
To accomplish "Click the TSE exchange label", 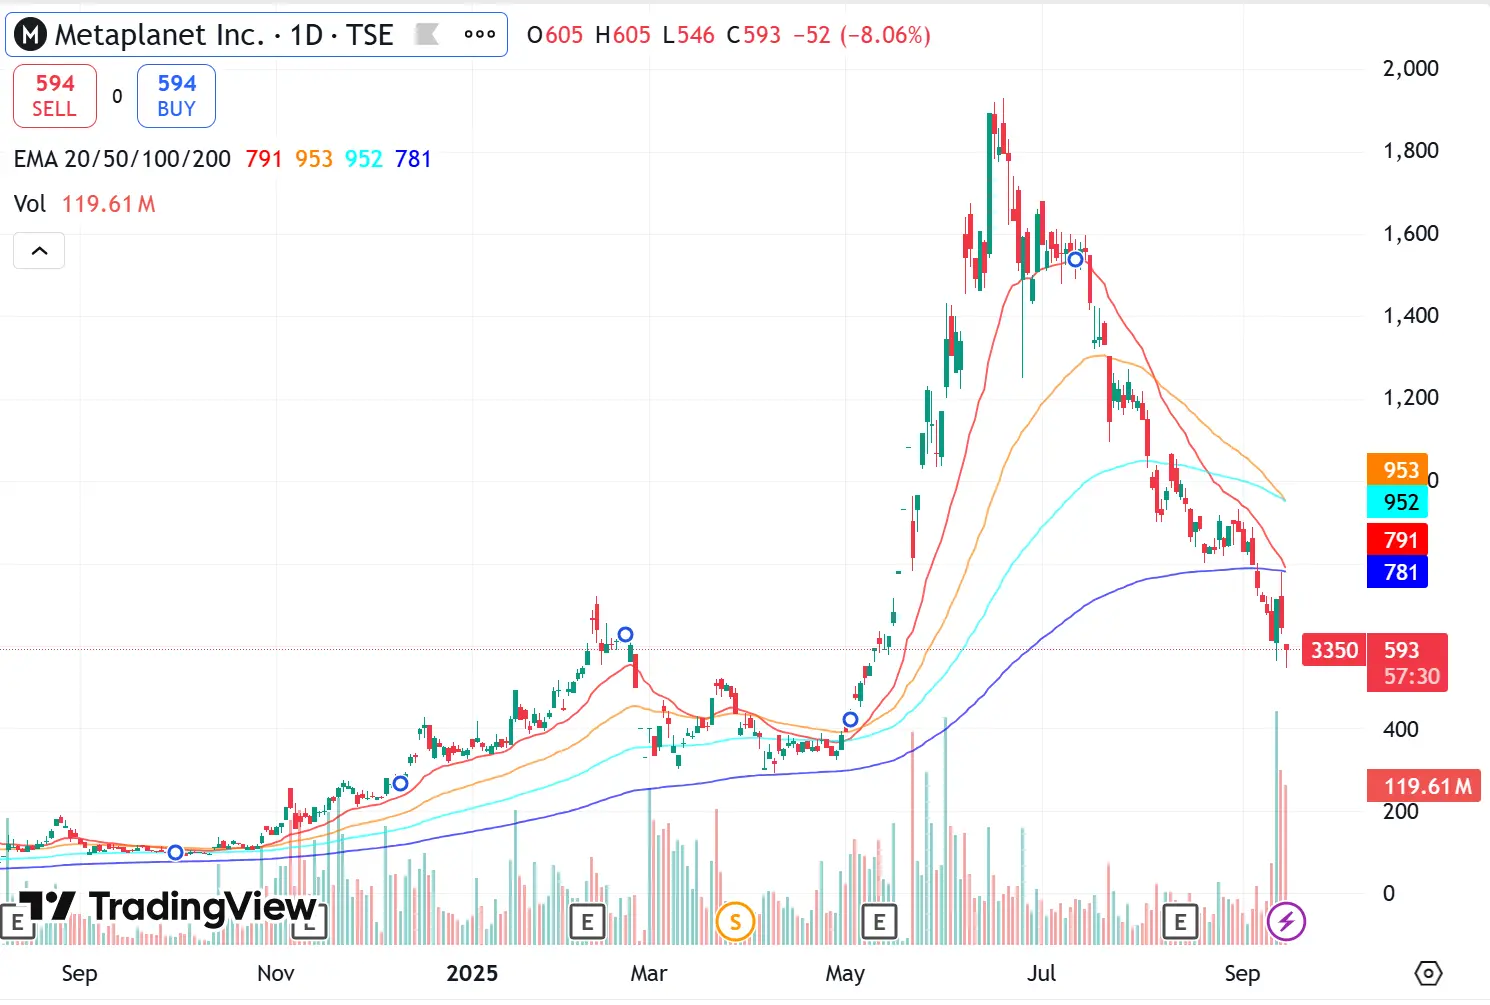I will coord(370,35).
